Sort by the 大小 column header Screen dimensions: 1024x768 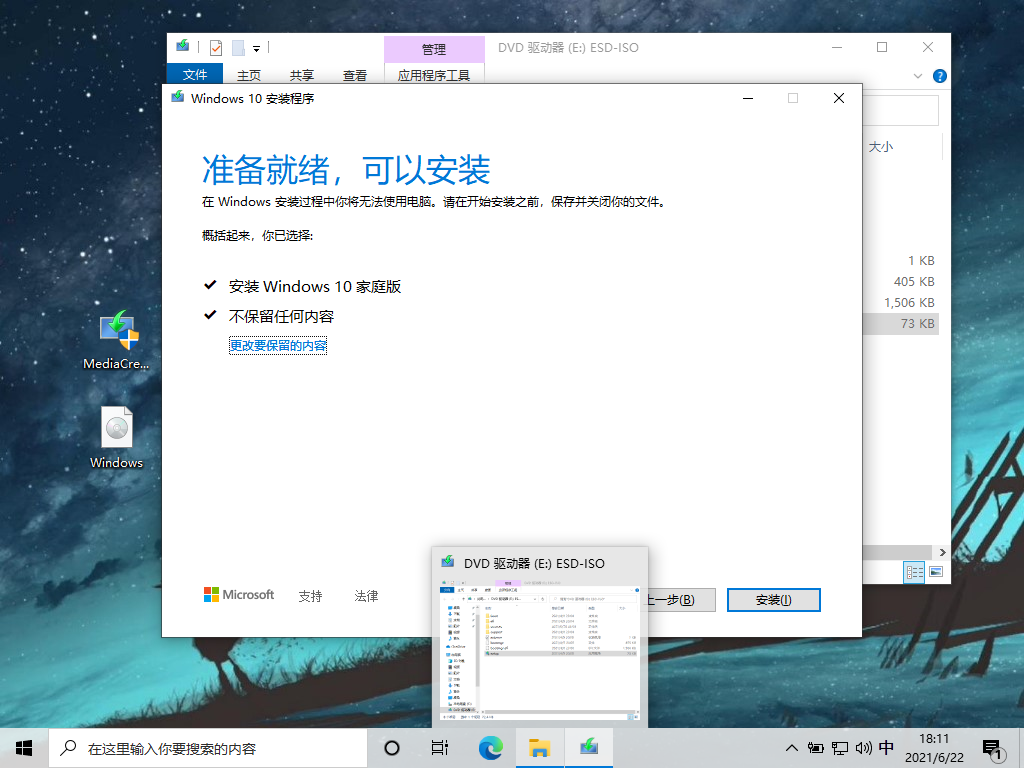coord(880,147)
